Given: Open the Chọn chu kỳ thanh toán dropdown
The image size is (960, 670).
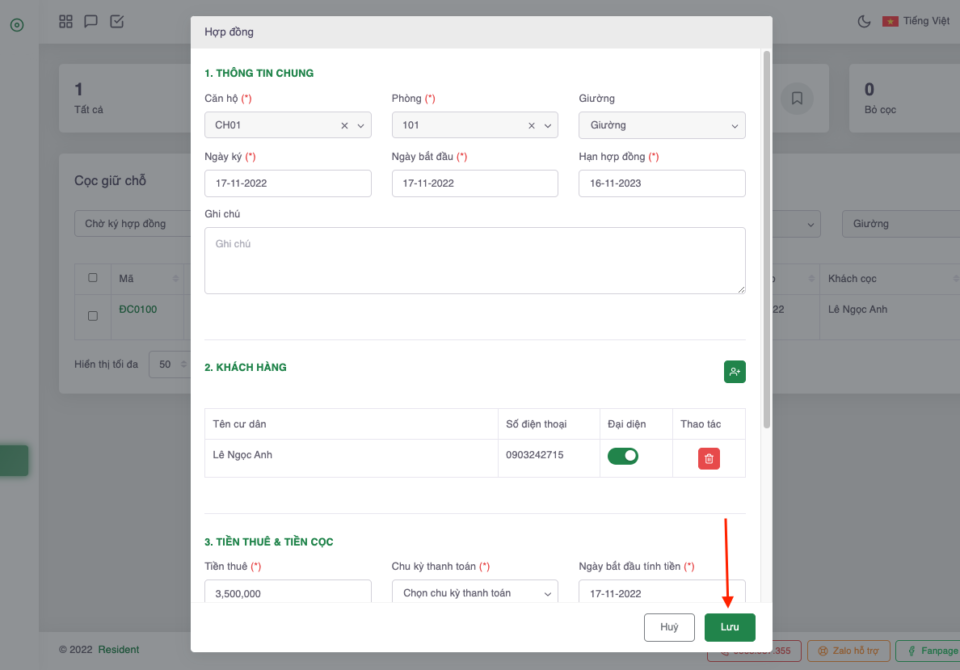Looking at the screenshot, I should pyautogui.click(x=474, y=593).
